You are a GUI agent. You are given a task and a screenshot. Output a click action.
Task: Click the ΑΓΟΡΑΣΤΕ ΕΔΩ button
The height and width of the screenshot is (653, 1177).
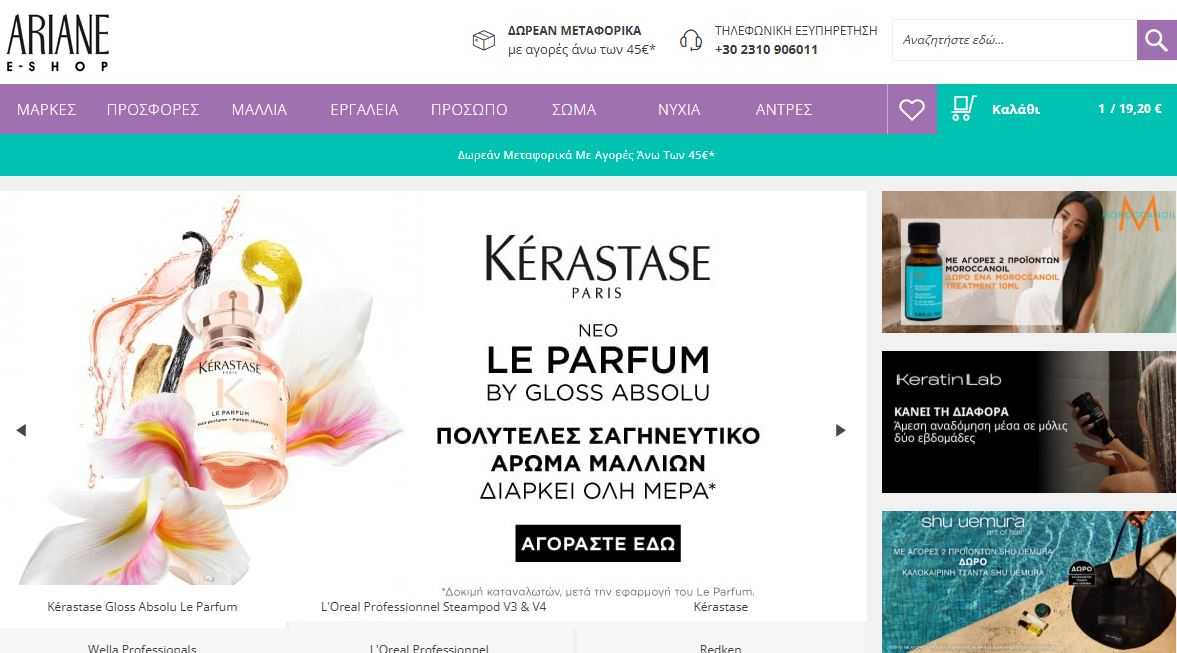coord(598,543)
